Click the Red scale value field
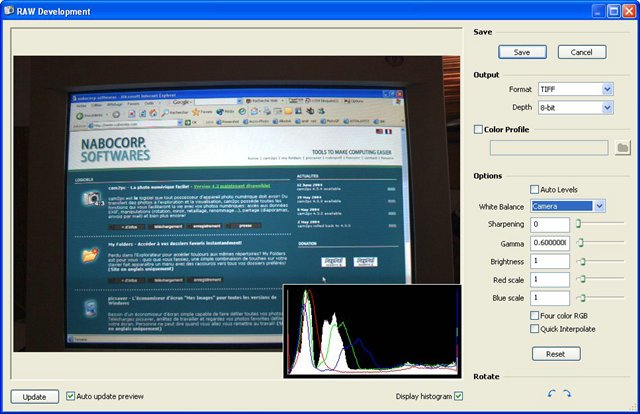 tap(550, 280)
